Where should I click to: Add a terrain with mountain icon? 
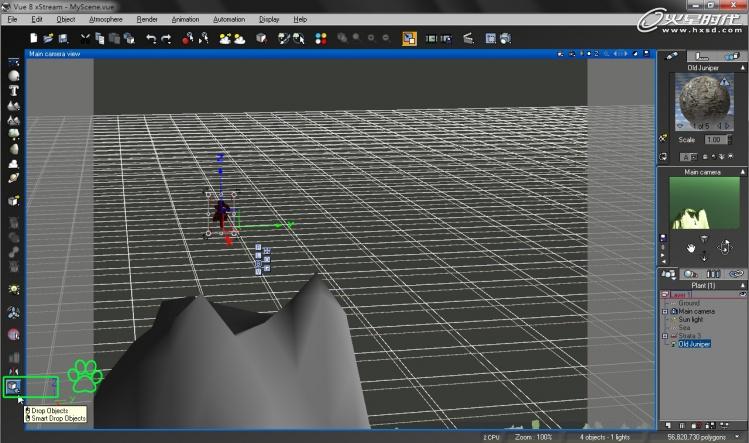(14, 105)
